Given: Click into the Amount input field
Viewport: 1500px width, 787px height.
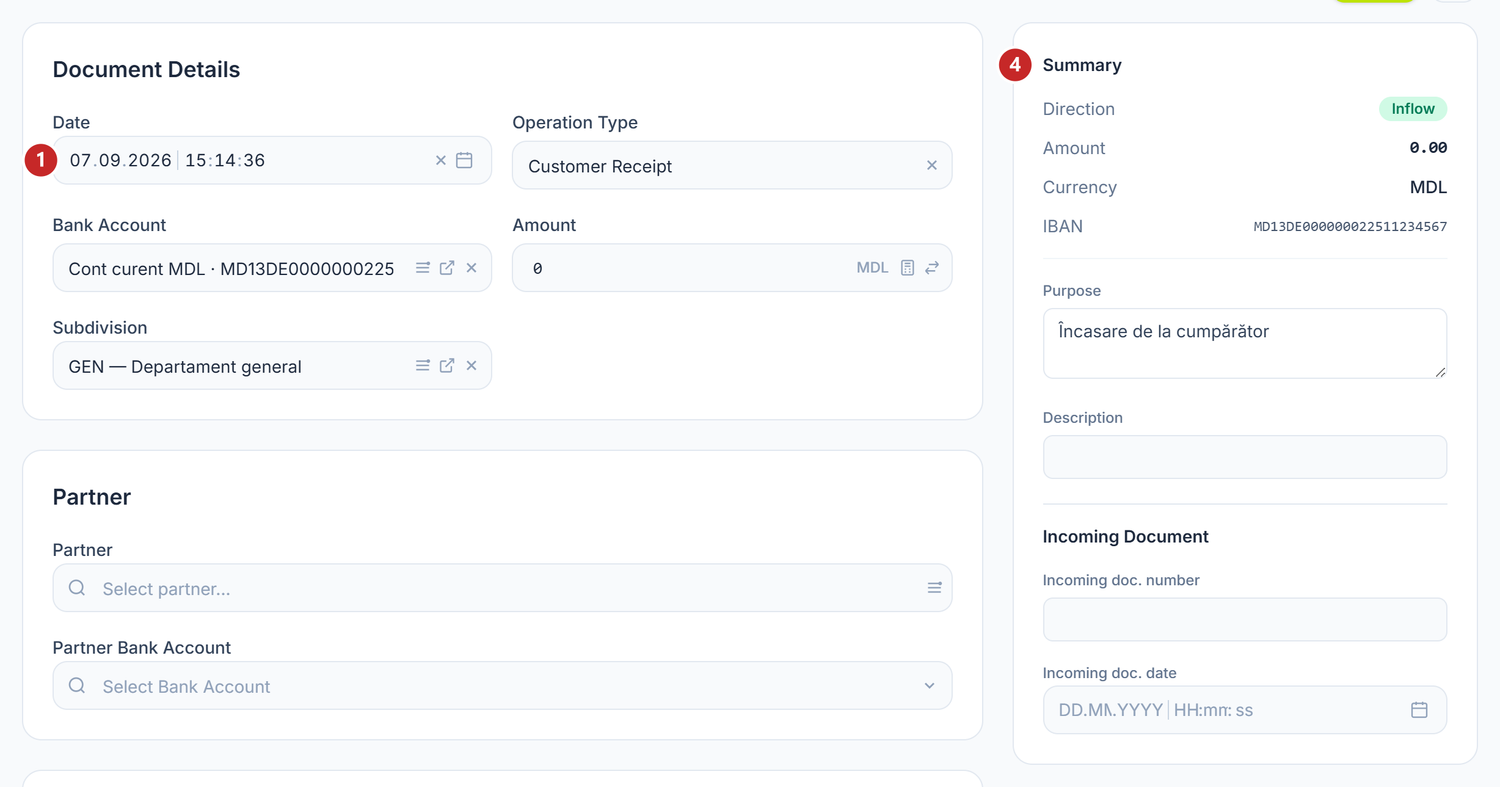Looking at the screenshot, I should point(732,268).
